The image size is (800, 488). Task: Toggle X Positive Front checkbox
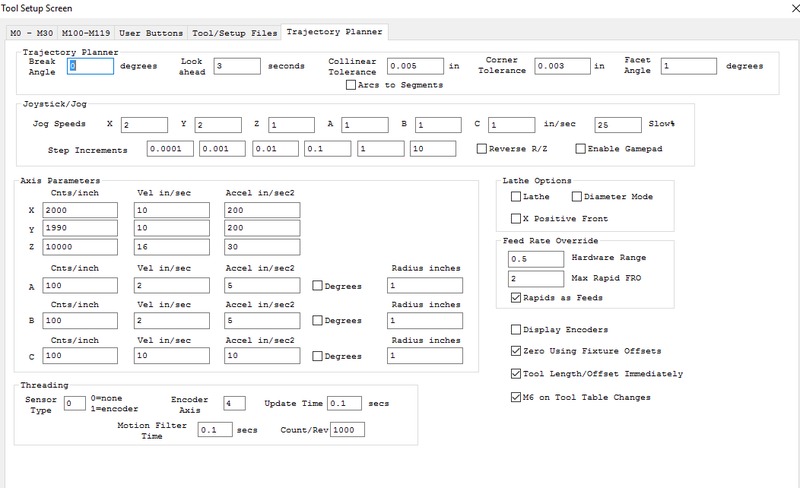tap(516, 218)
